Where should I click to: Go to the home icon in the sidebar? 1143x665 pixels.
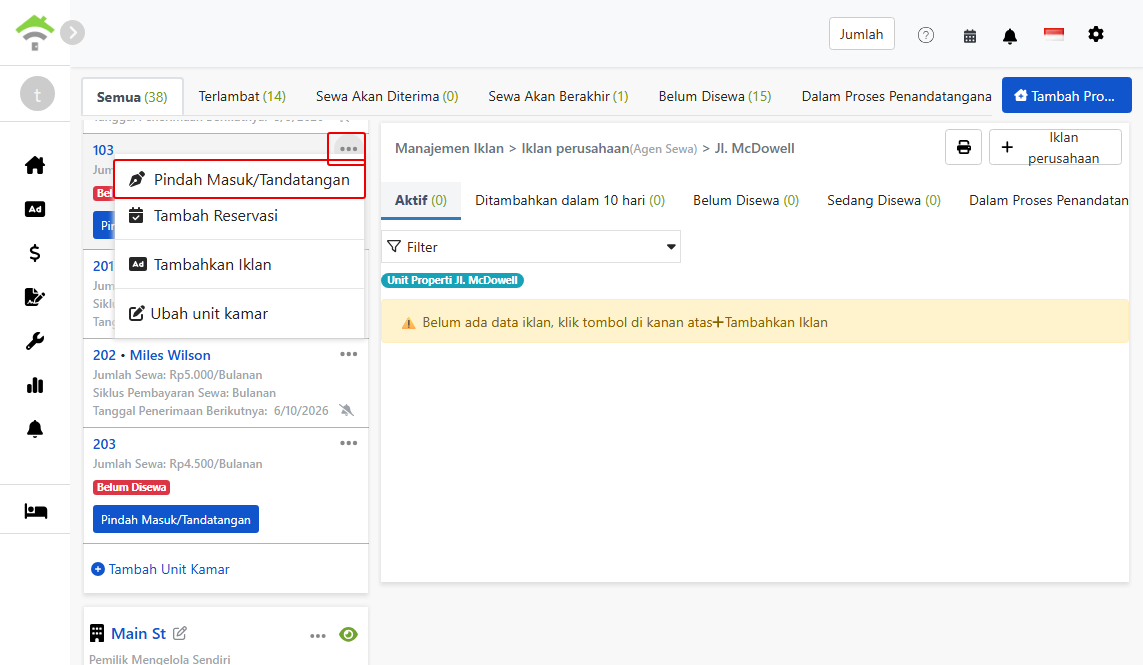pos(35,166)
